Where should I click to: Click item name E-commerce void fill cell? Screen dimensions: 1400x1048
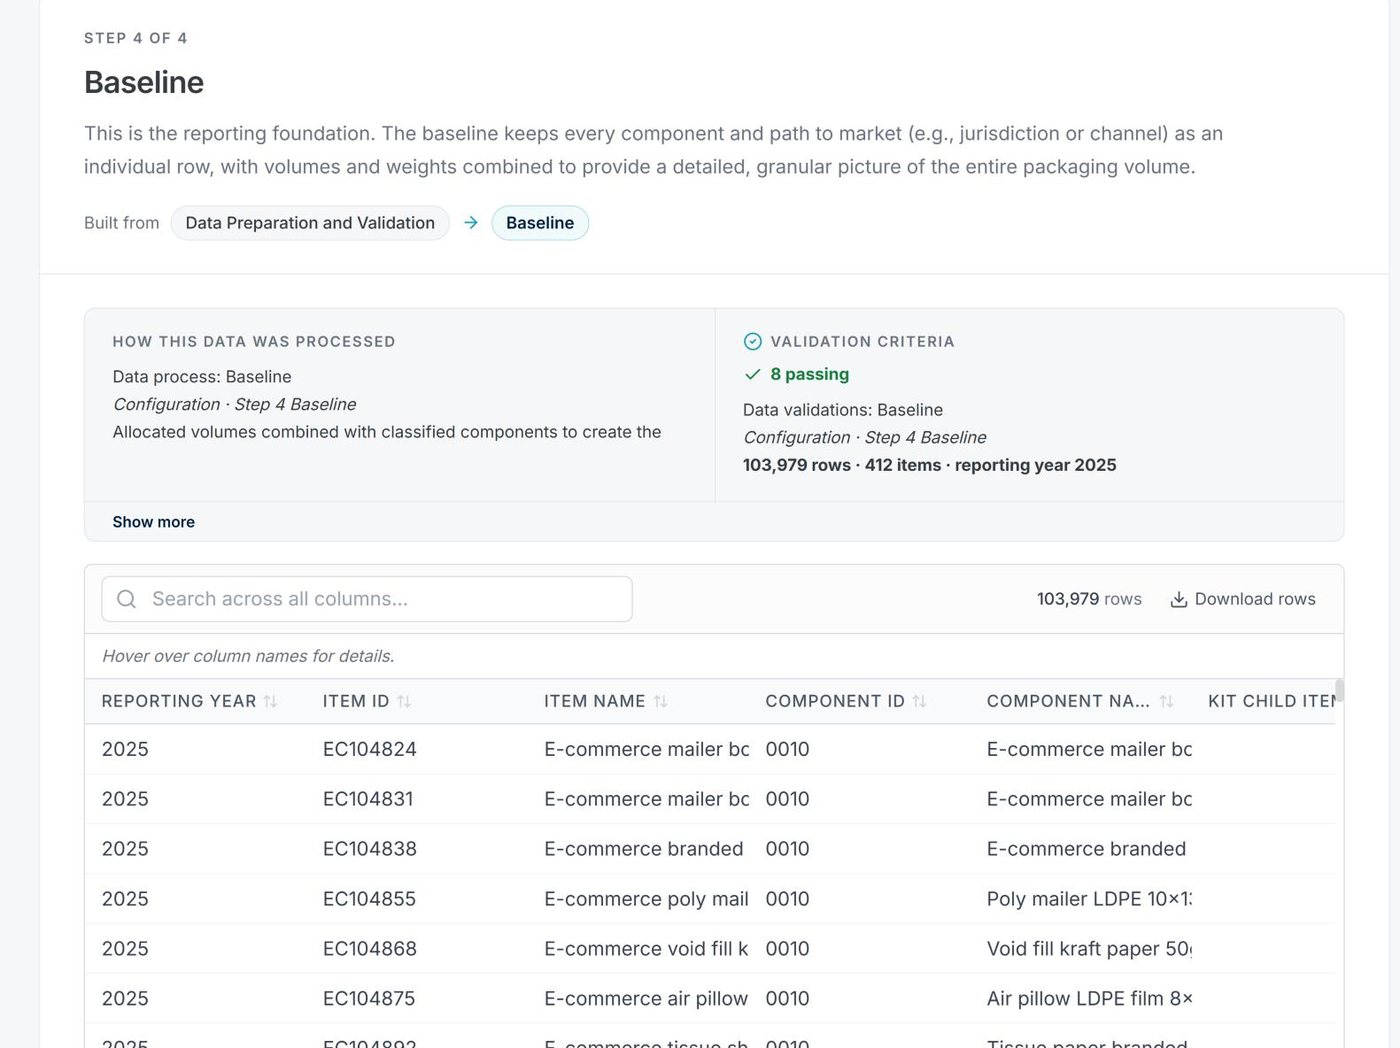(x=646, y=949)
